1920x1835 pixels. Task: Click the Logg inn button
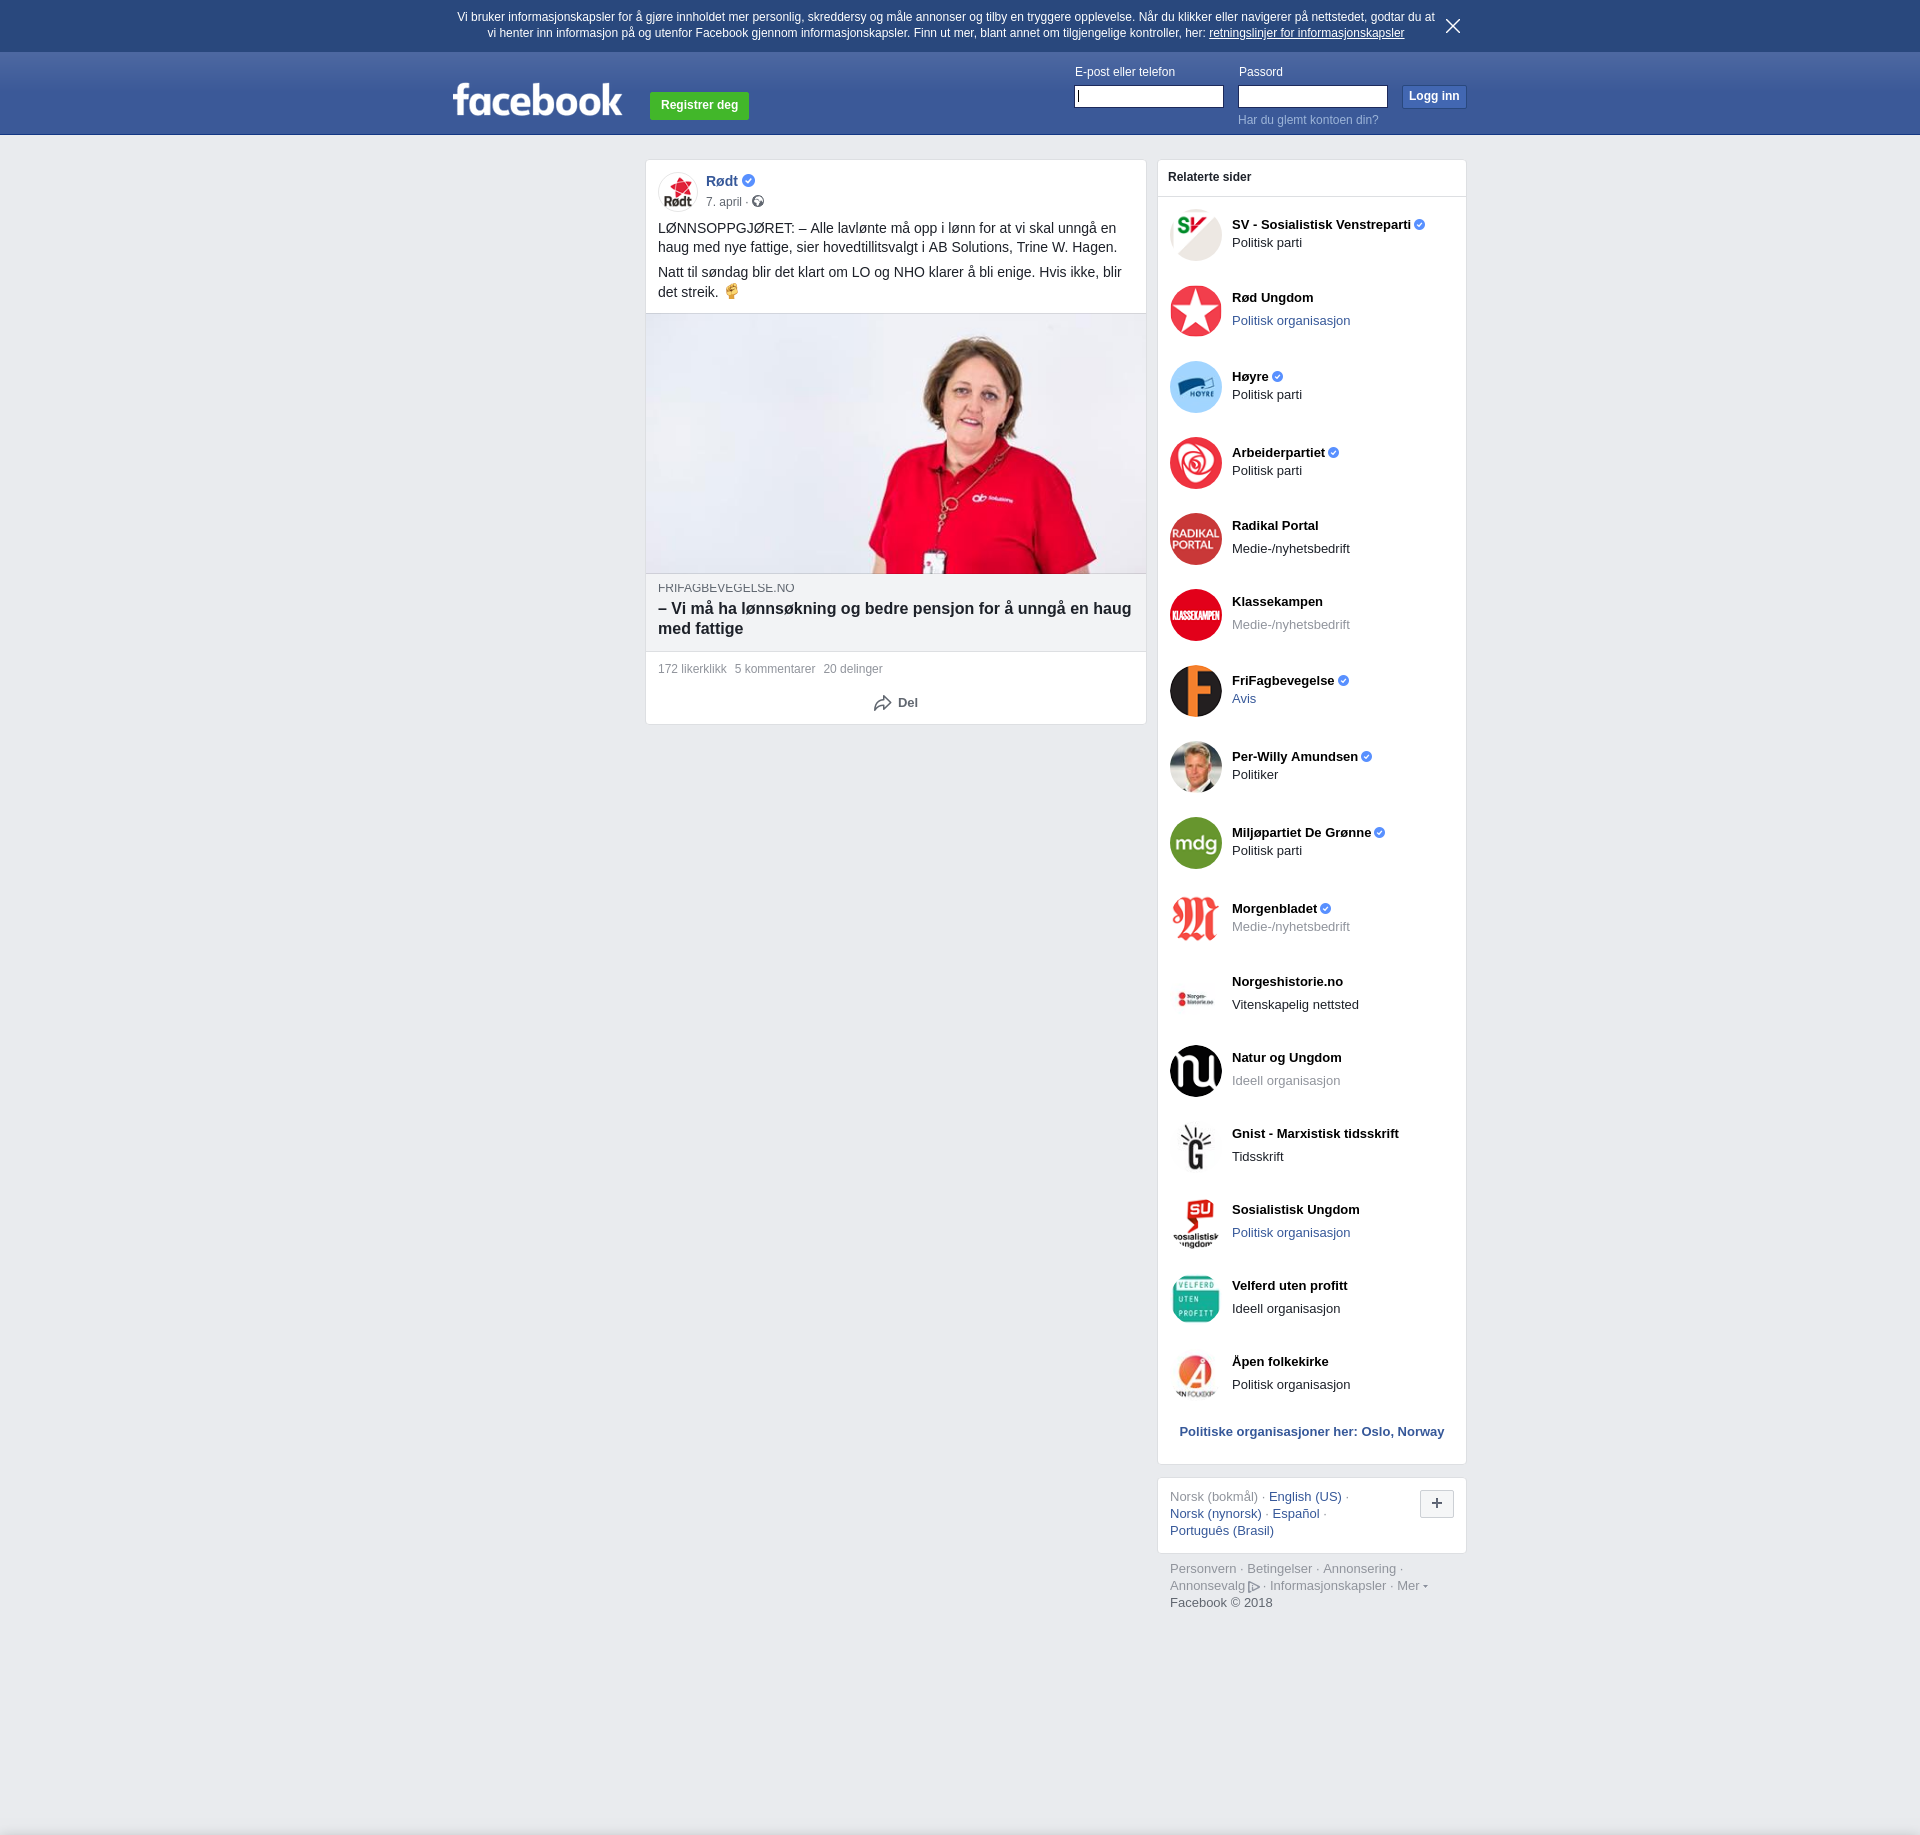pos(1434,96)
